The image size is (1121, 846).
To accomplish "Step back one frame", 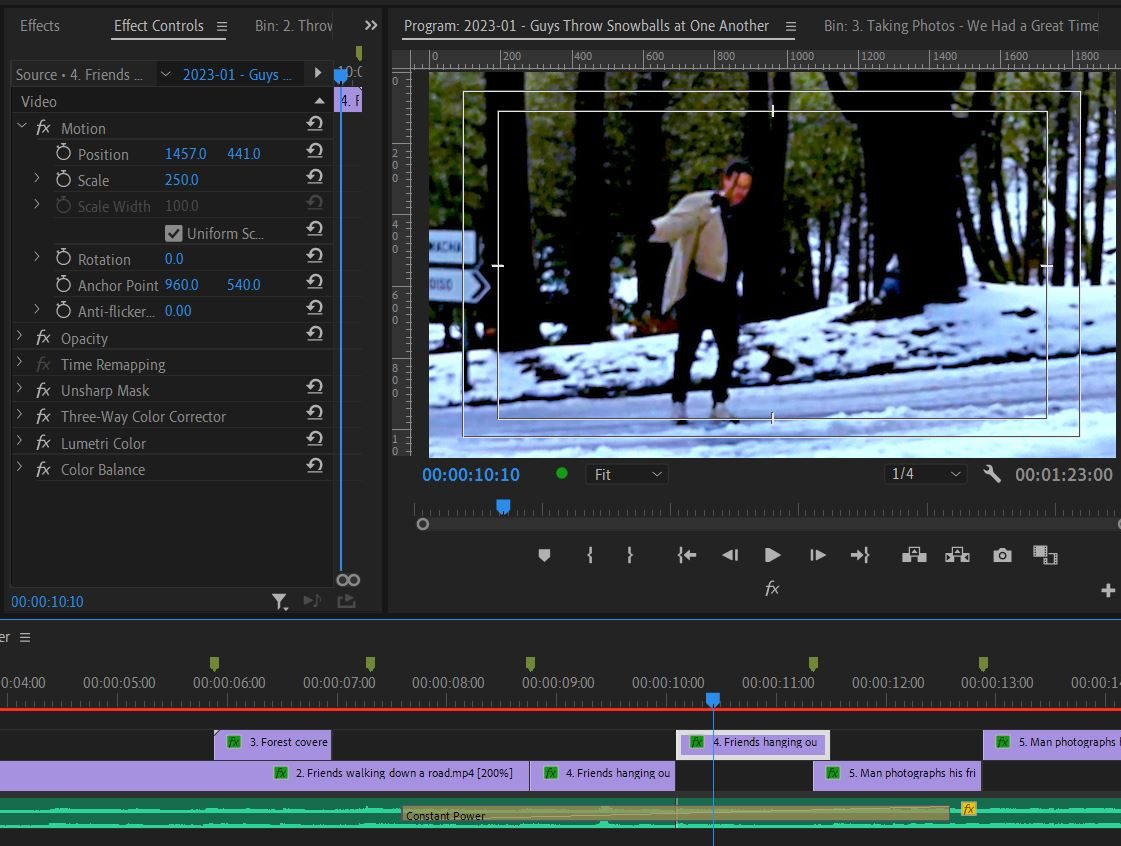I will (730, 555).
